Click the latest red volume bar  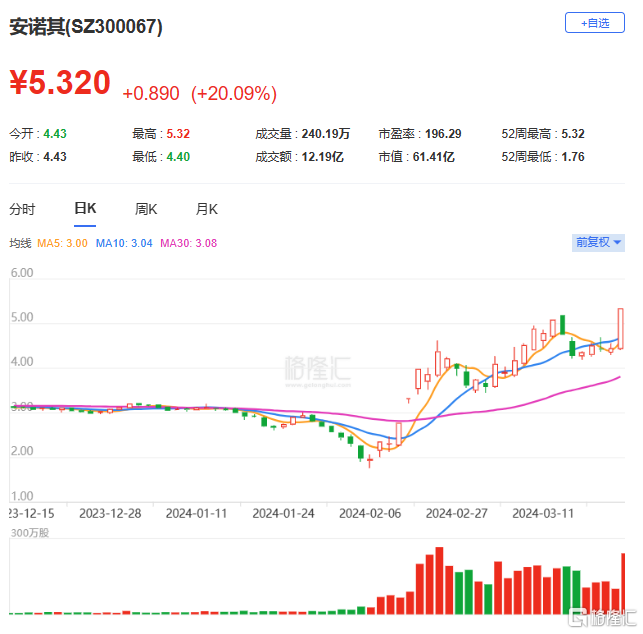tap(623, 584)
